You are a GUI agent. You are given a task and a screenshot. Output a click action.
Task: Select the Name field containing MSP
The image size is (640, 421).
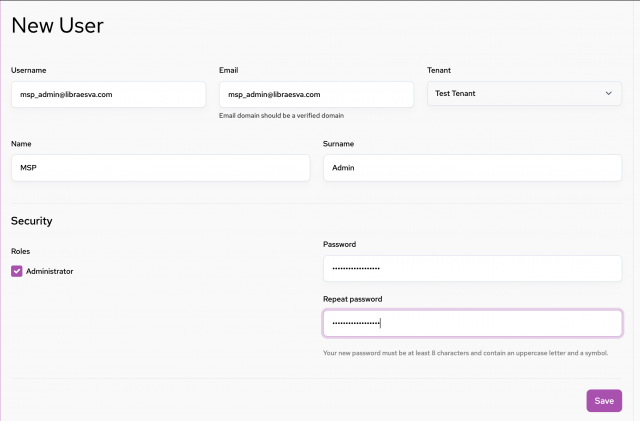pyautogui.click(x=160, y=168)
